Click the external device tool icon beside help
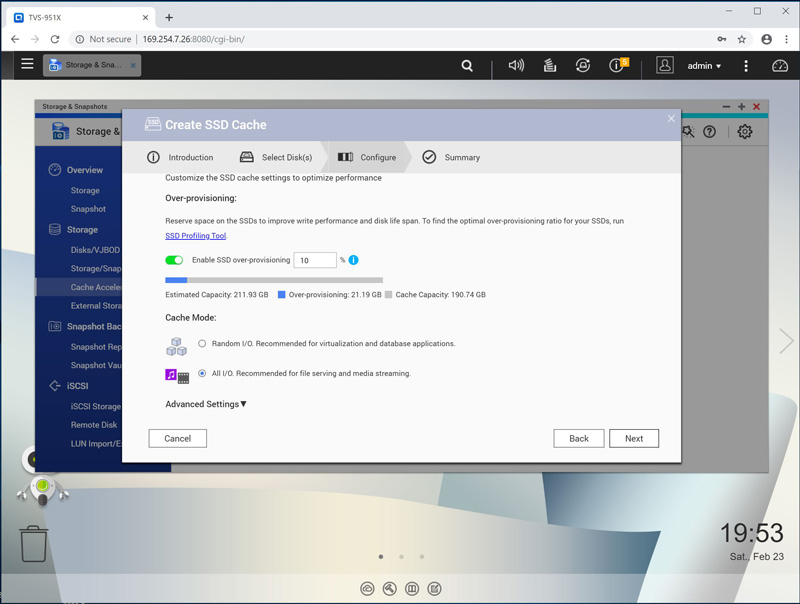This screenshot has height=604, width=800. pos(688,132)
